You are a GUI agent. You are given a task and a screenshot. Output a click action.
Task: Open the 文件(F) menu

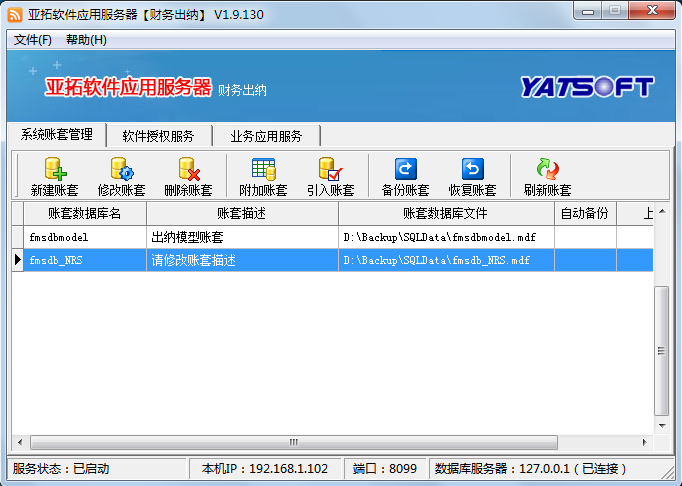click(33, 40)
